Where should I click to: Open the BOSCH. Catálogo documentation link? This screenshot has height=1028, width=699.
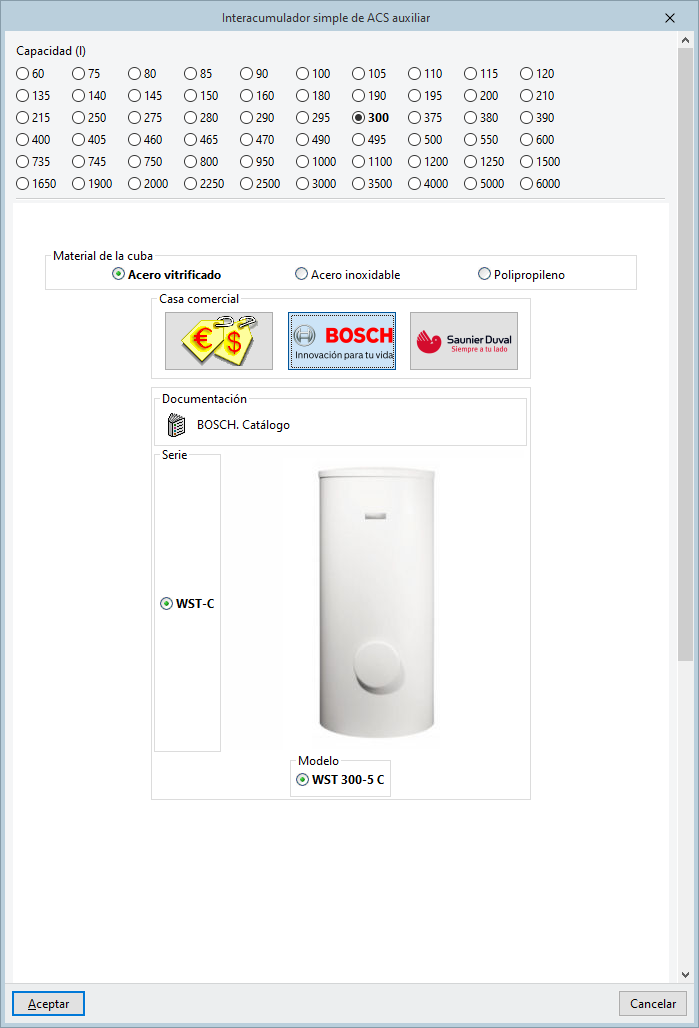243,425
